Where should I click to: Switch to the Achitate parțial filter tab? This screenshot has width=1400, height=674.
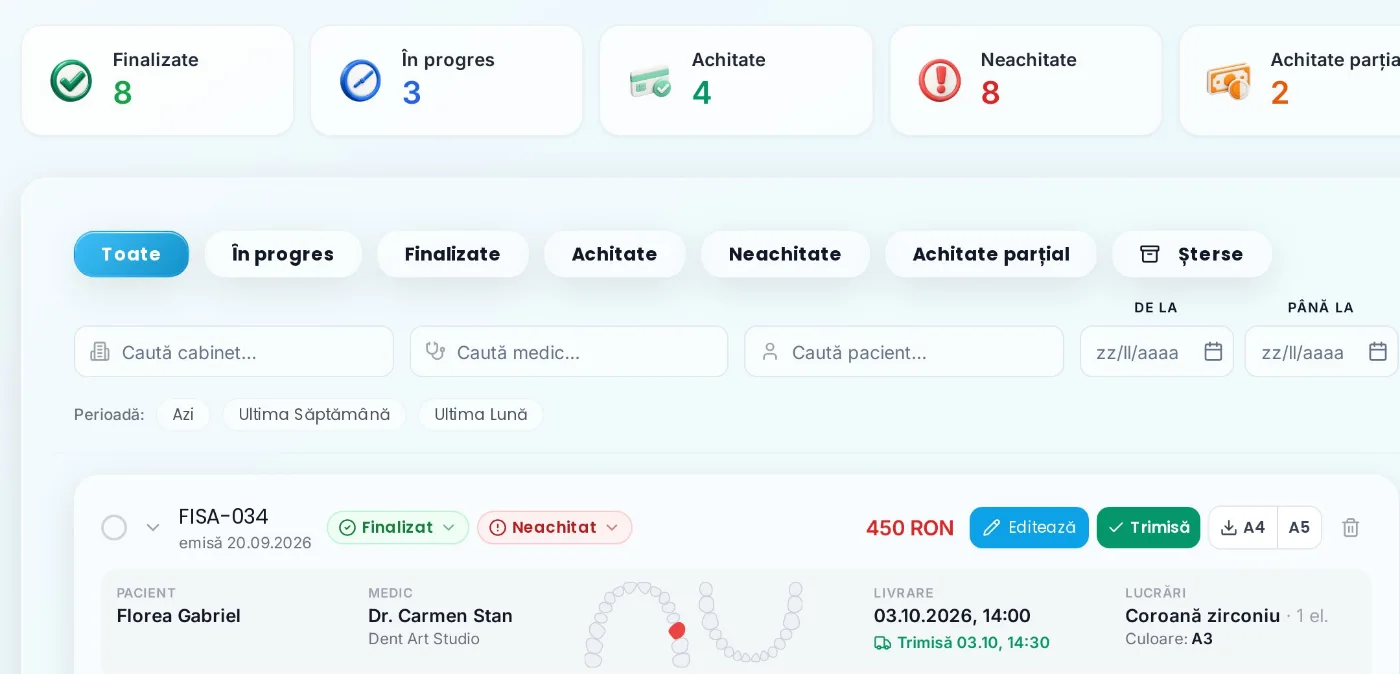pos(991,254)
